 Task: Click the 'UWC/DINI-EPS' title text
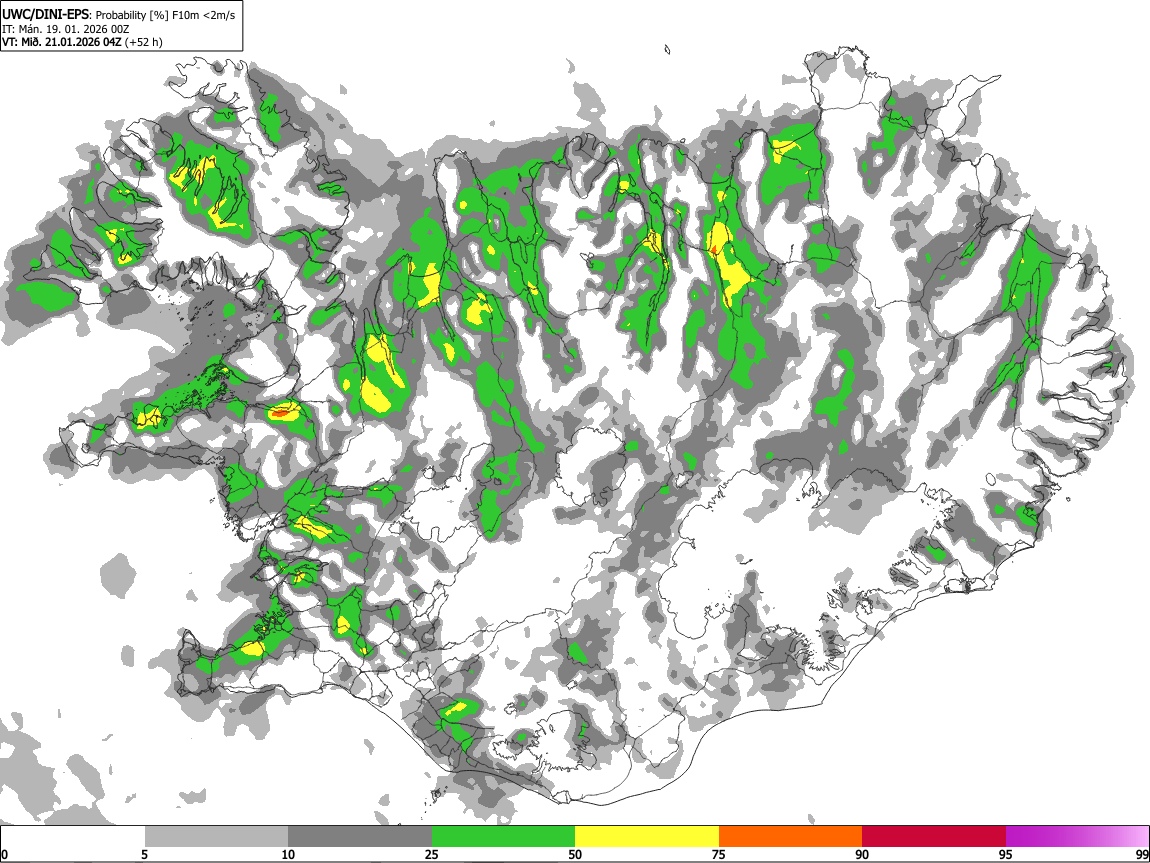(x=47, y=15)
